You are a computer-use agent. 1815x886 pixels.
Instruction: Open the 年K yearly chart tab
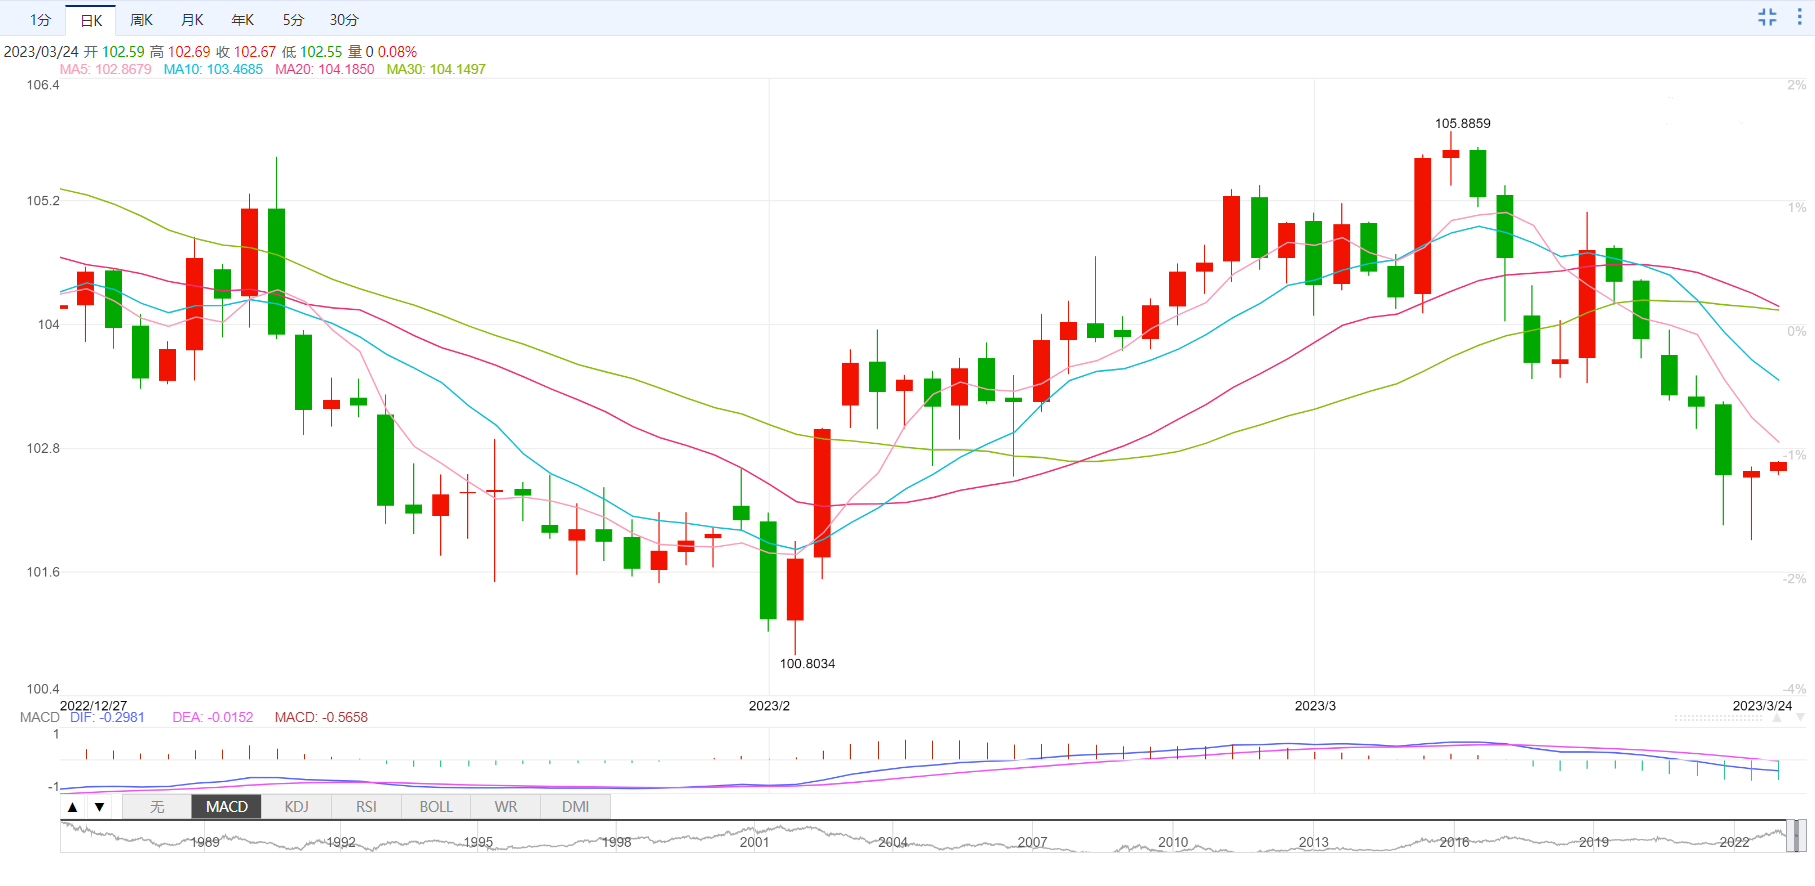[x=243, y=20]
